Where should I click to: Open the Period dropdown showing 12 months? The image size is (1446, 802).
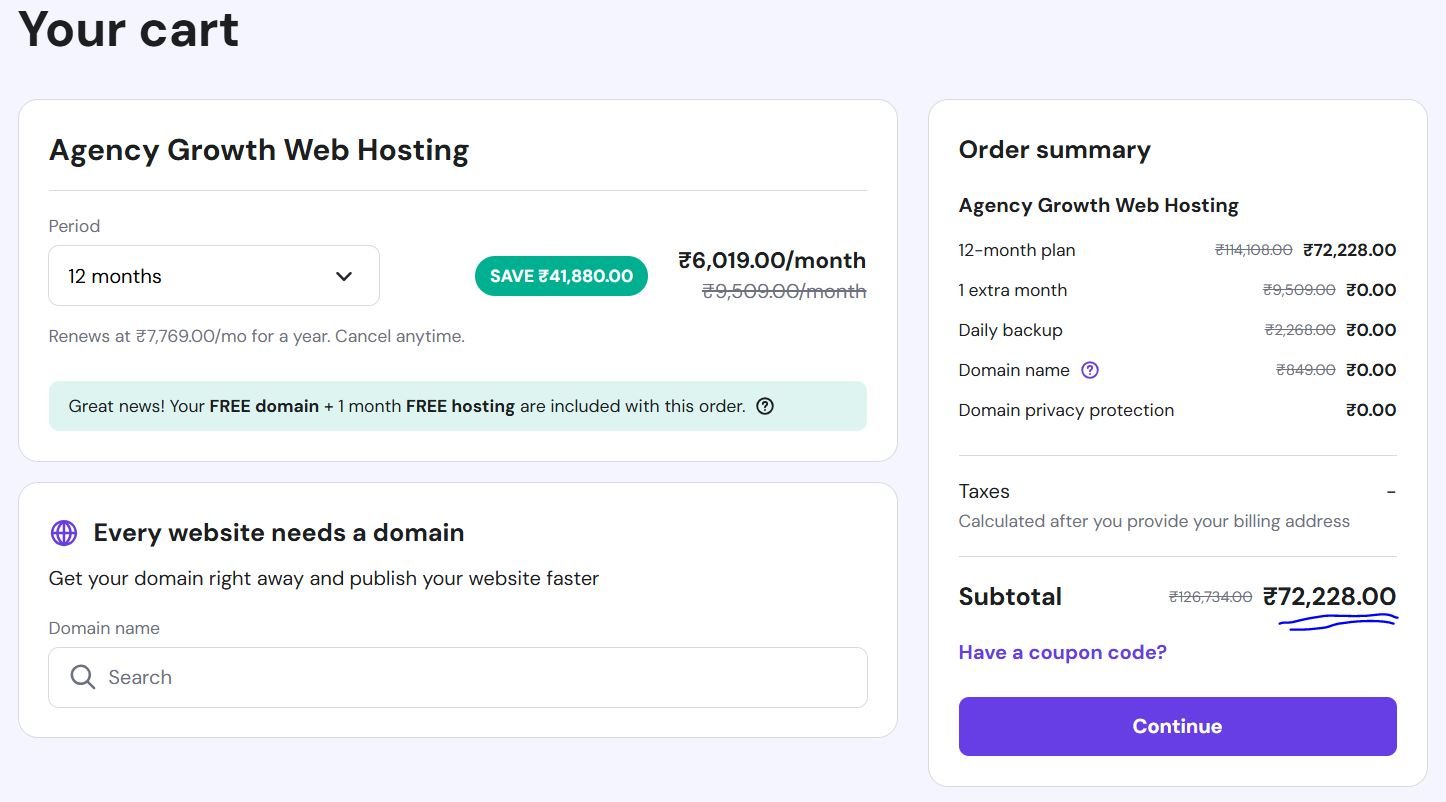tap(213, 276)
